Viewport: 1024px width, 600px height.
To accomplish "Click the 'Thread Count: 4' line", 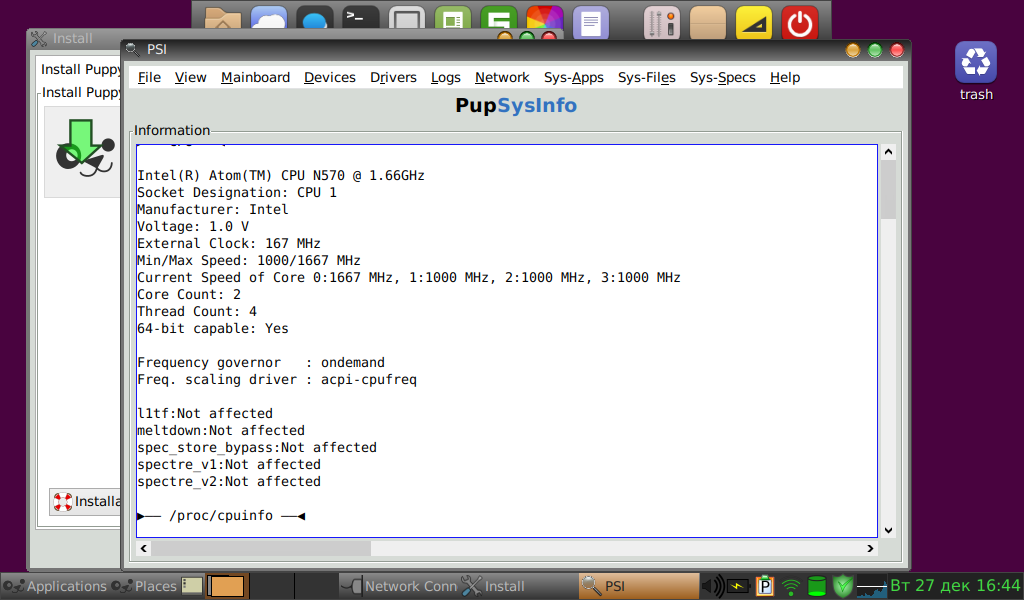I will pyautogui.click(x=197, y=311).
